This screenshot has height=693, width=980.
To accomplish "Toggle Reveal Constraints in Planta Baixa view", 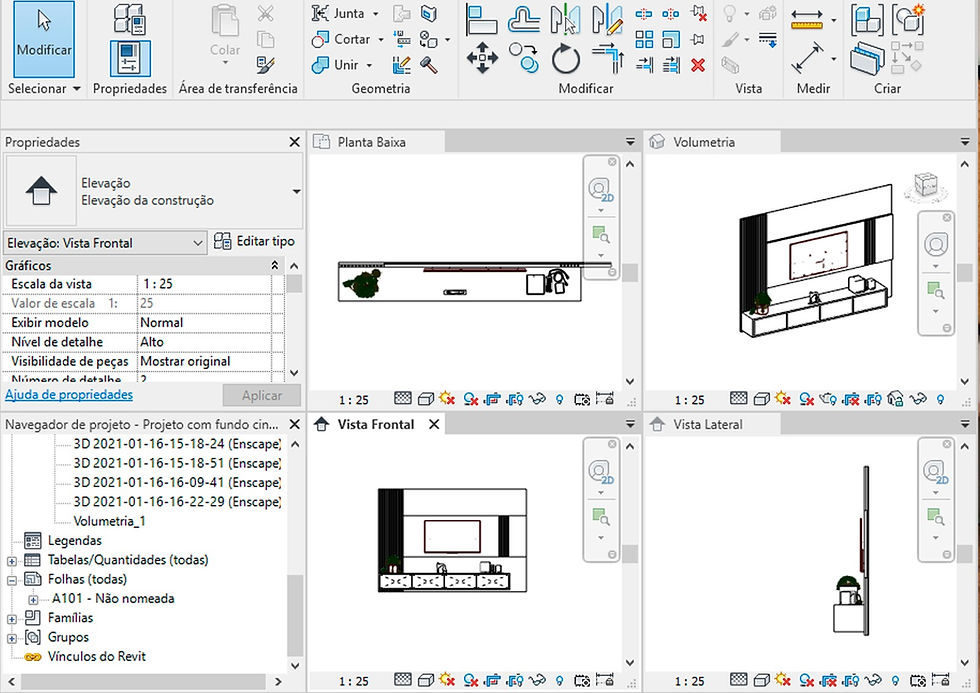I will [x=604, y=399].
